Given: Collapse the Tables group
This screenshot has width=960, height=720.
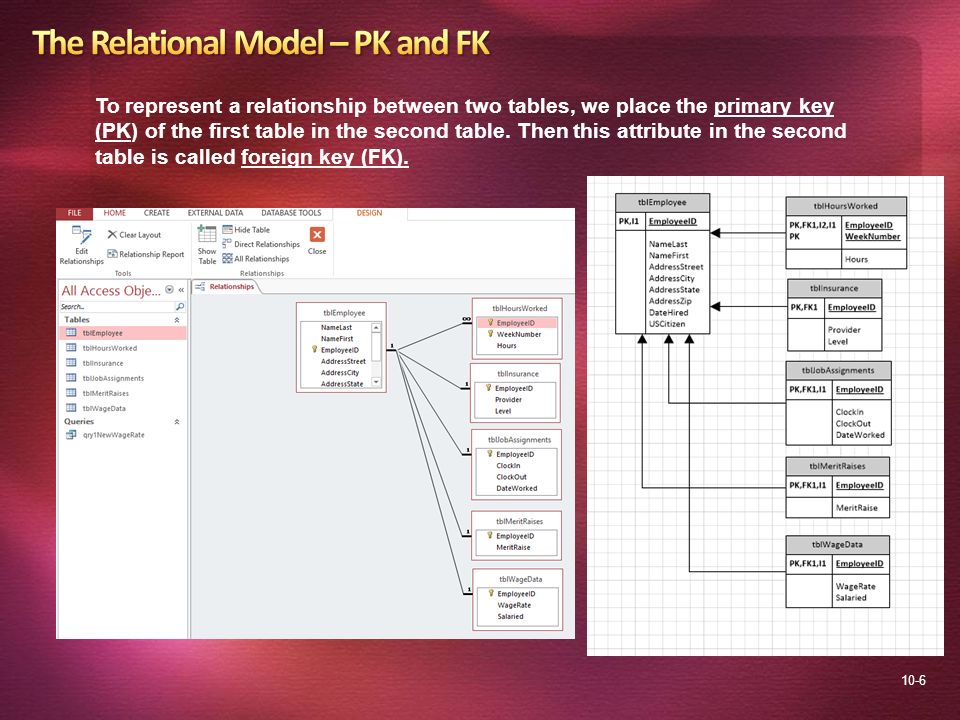Looking at the screenshot, I should 177,320.
